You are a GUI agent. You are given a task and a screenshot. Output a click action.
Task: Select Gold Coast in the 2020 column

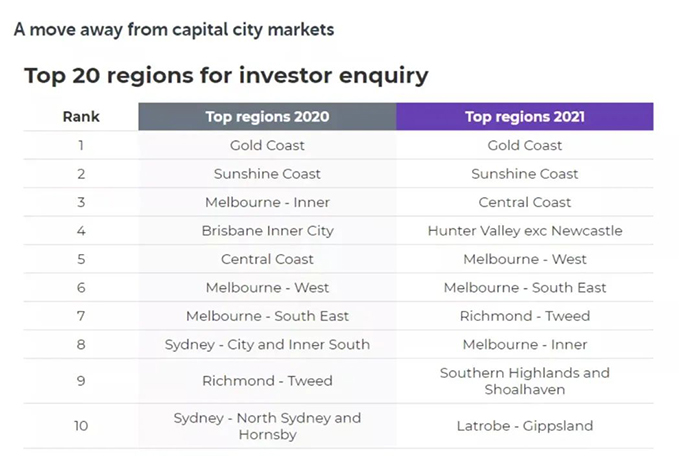(267, 145)
